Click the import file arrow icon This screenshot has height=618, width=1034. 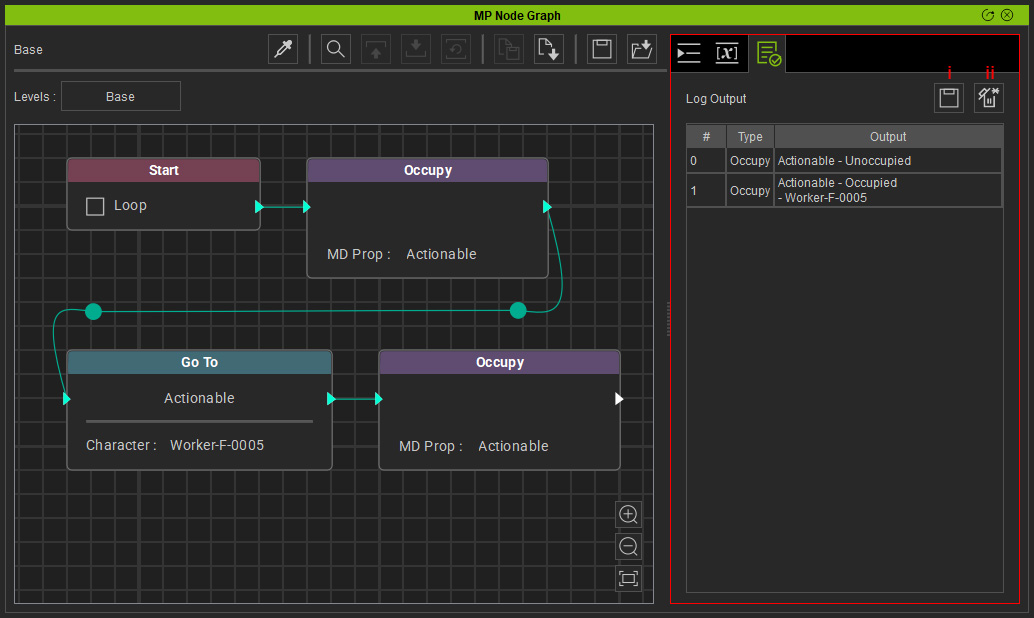tap(548, 49)
